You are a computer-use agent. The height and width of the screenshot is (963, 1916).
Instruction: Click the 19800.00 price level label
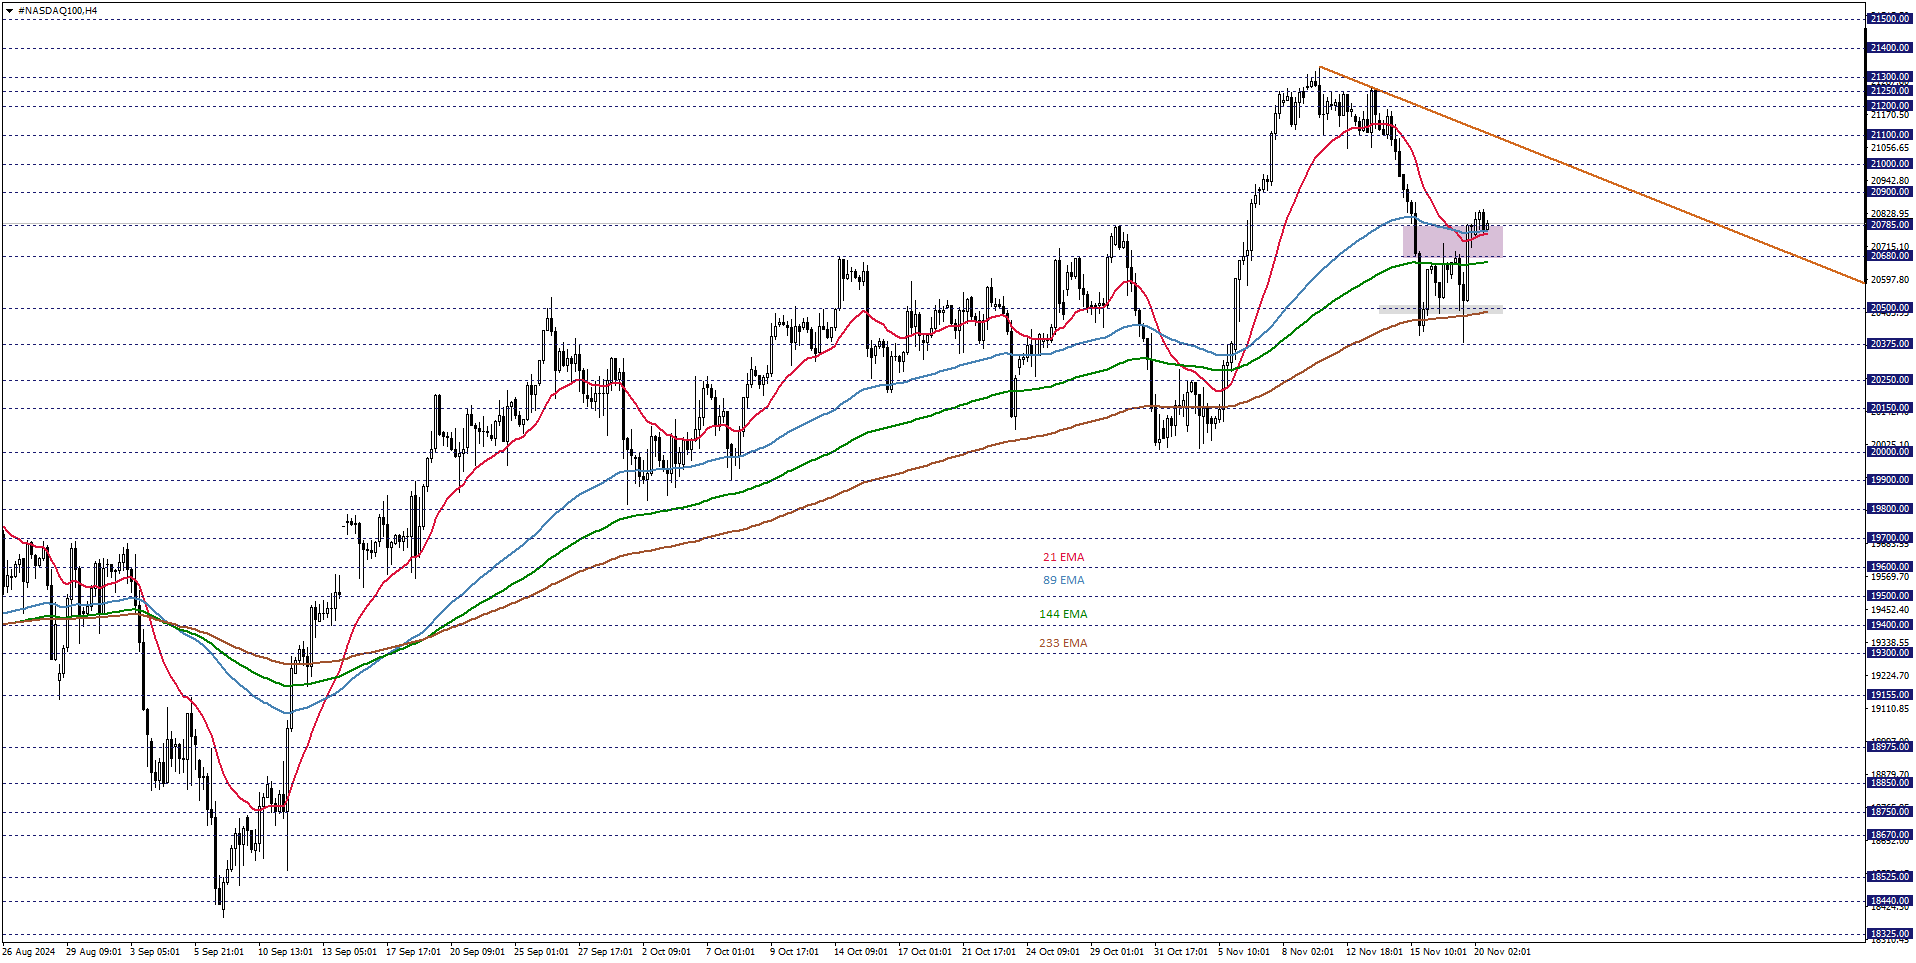tap(1889, 509)
